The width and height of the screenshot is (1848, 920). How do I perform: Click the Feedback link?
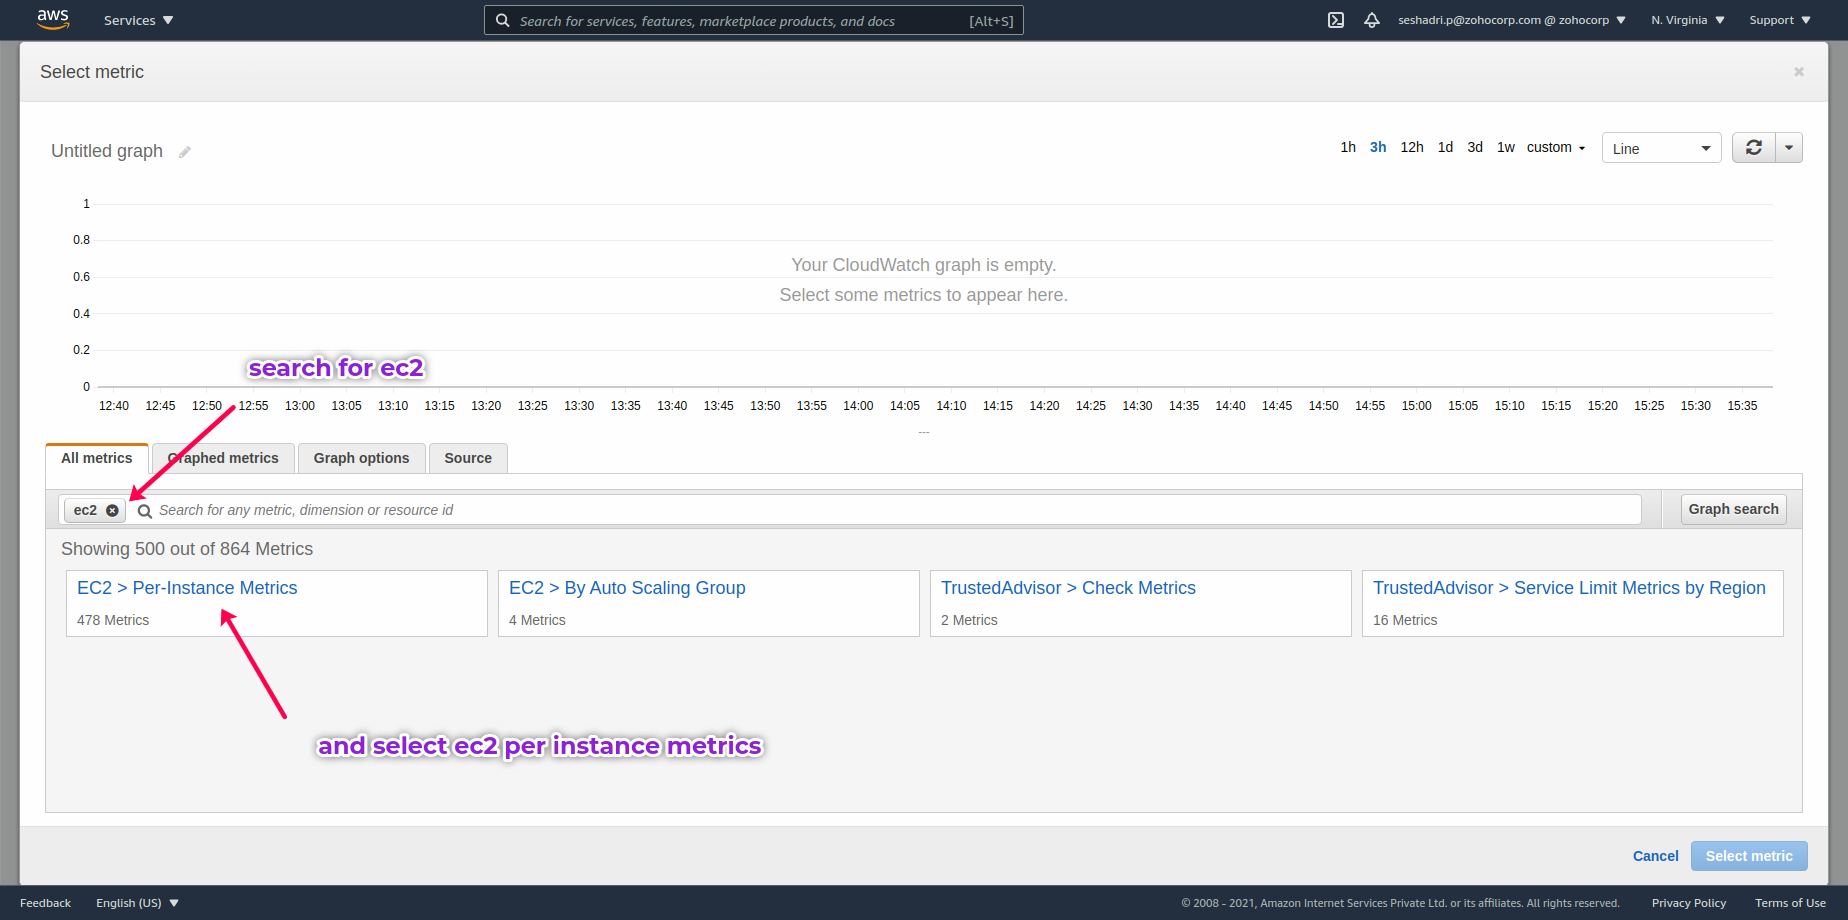[45, 903]
